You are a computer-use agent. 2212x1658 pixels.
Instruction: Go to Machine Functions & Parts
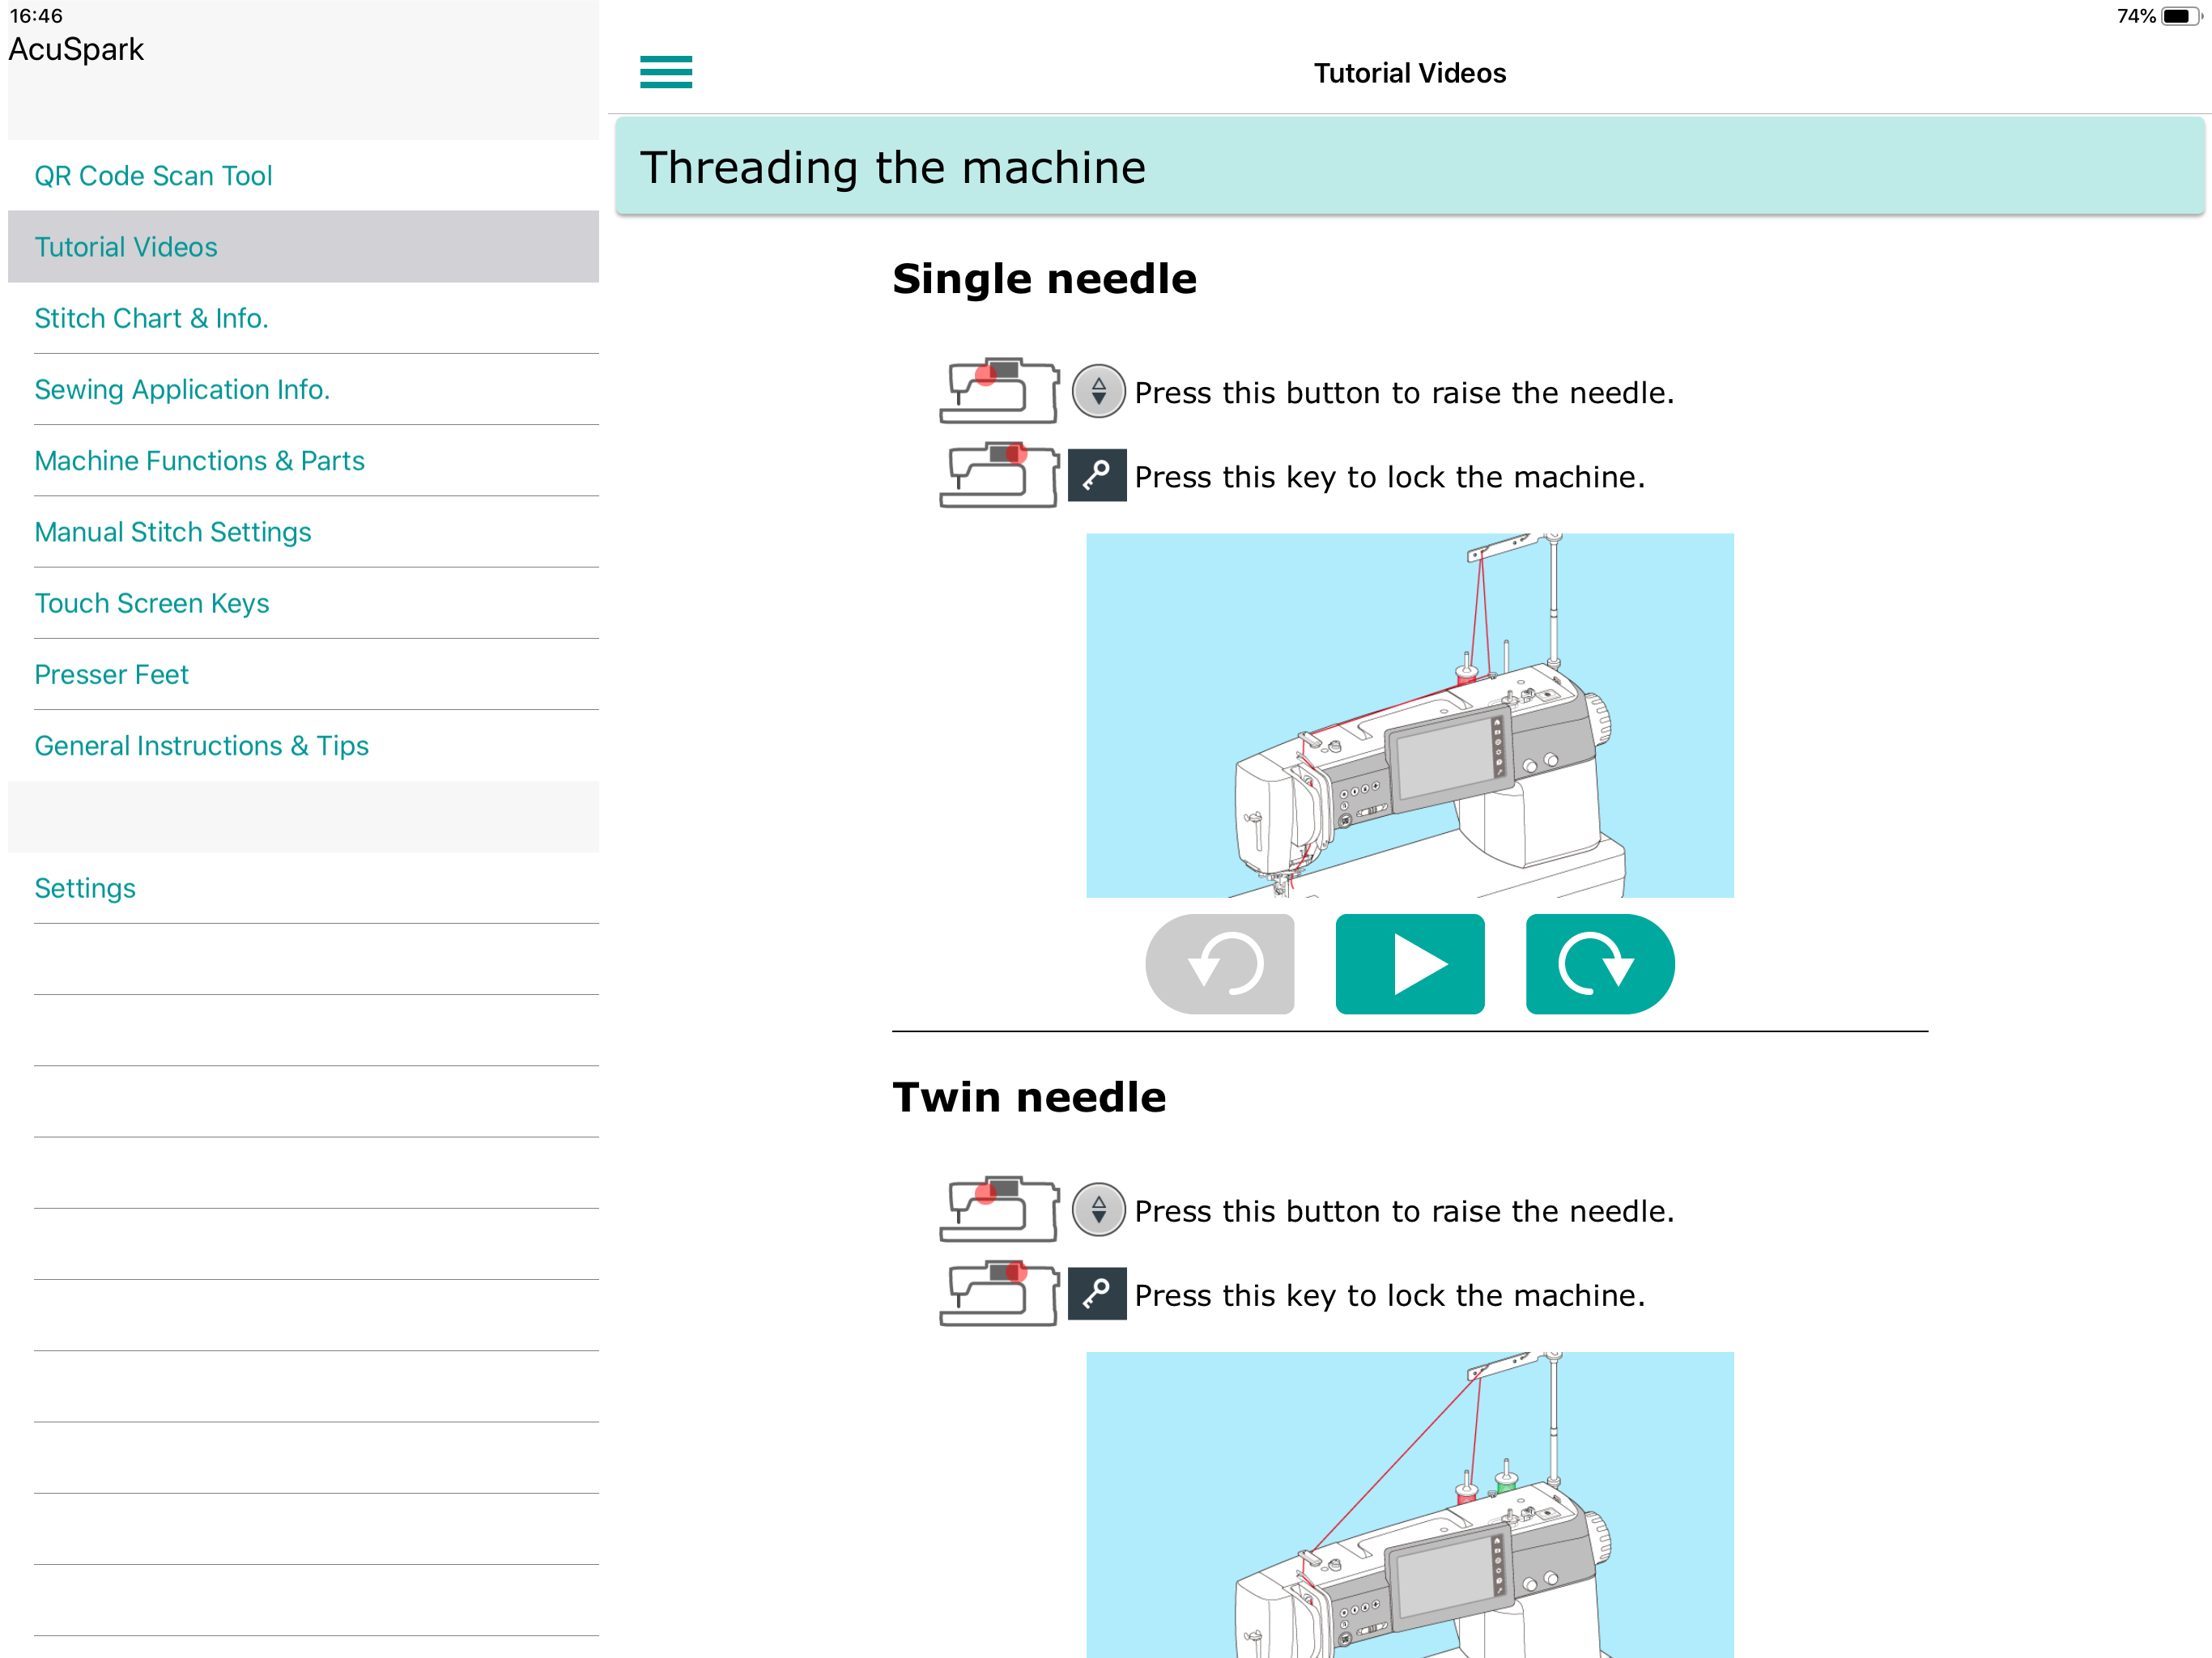pos(303,460)
